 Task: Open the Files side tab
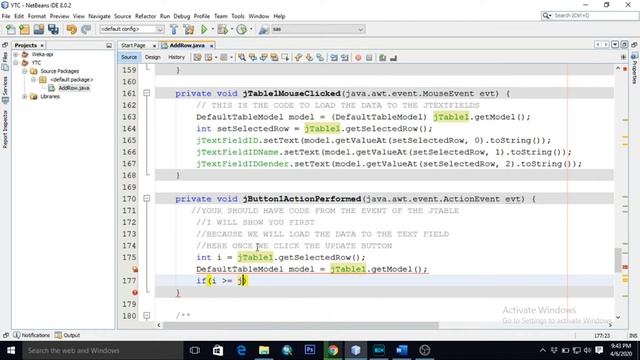coord(5,60)
